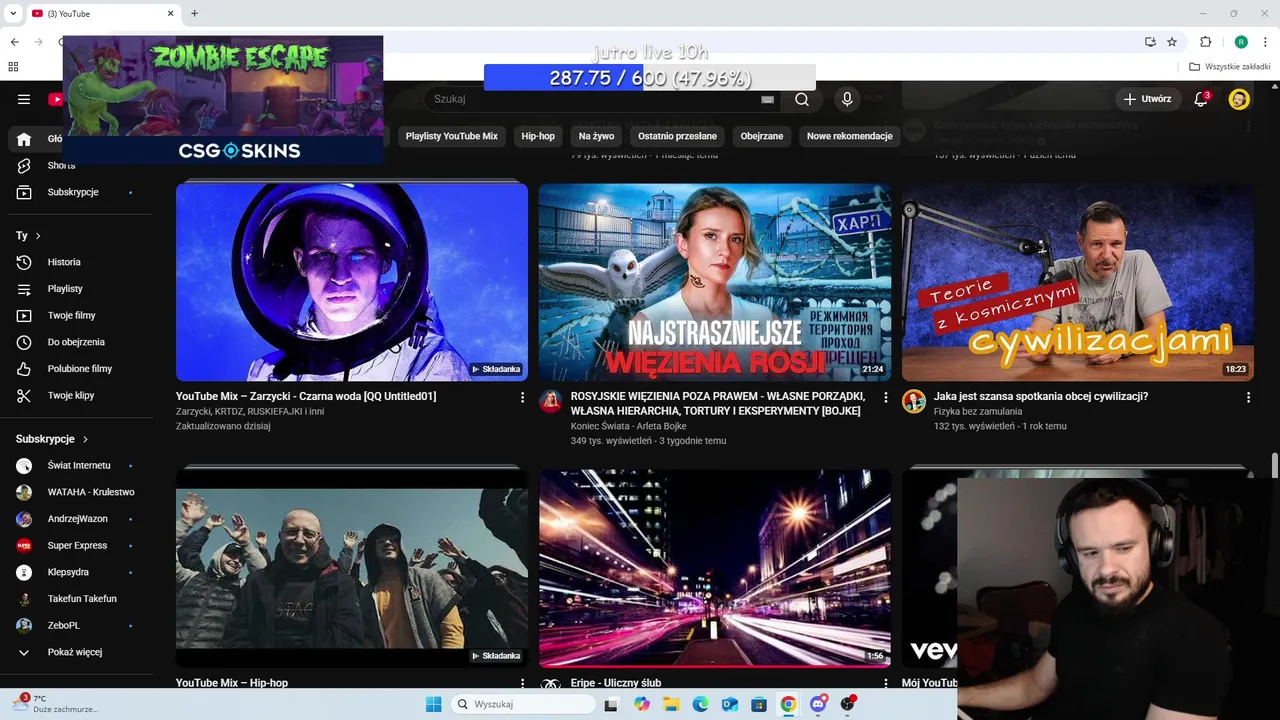Open the Zarzycki Czarna woda mix thumbnail
The image size is (1280, 720).
pyautogui.click(x=352, y=282)
